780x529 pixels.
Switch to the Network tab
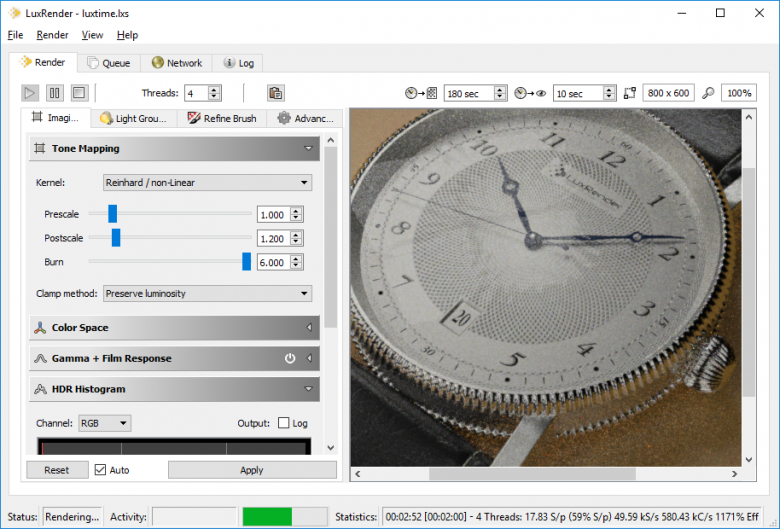177,63
